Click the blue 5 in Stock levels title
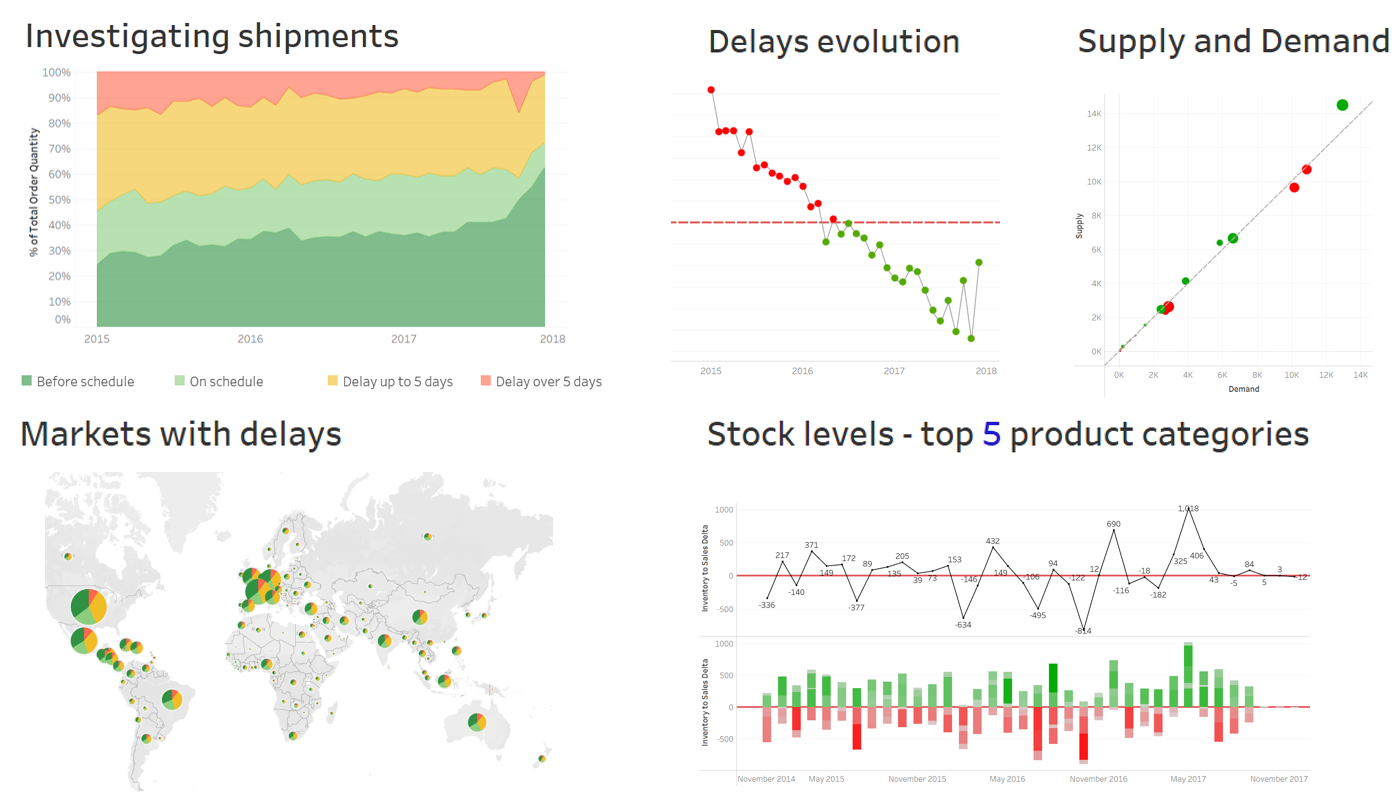1398x801 pixels. pyautogui.click(x=991, y=434)
